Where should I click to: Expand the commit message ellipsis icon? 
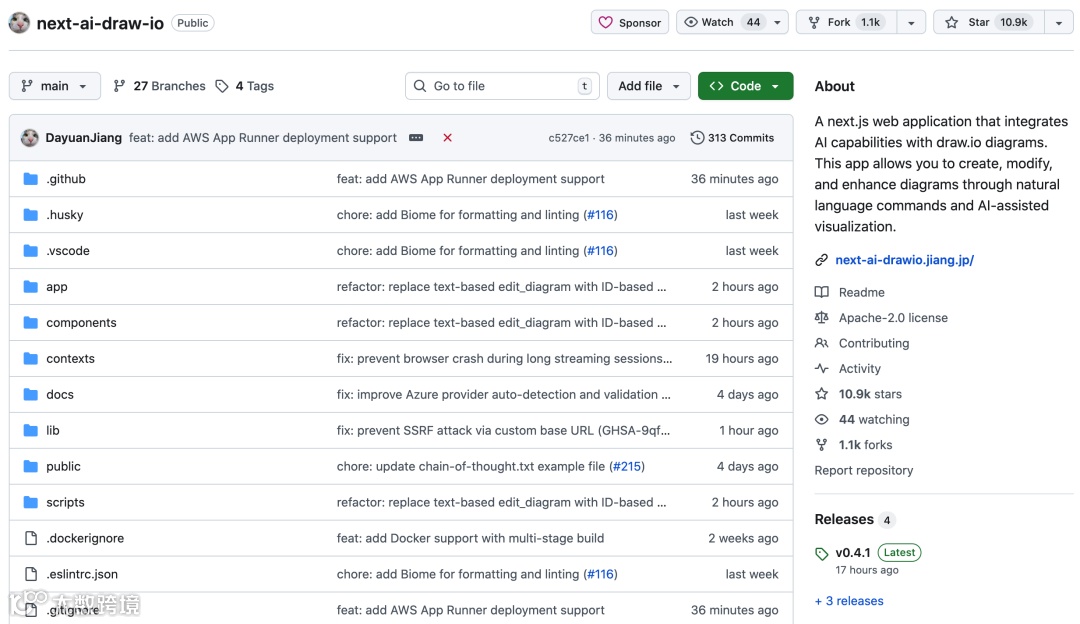pos(416,138)
